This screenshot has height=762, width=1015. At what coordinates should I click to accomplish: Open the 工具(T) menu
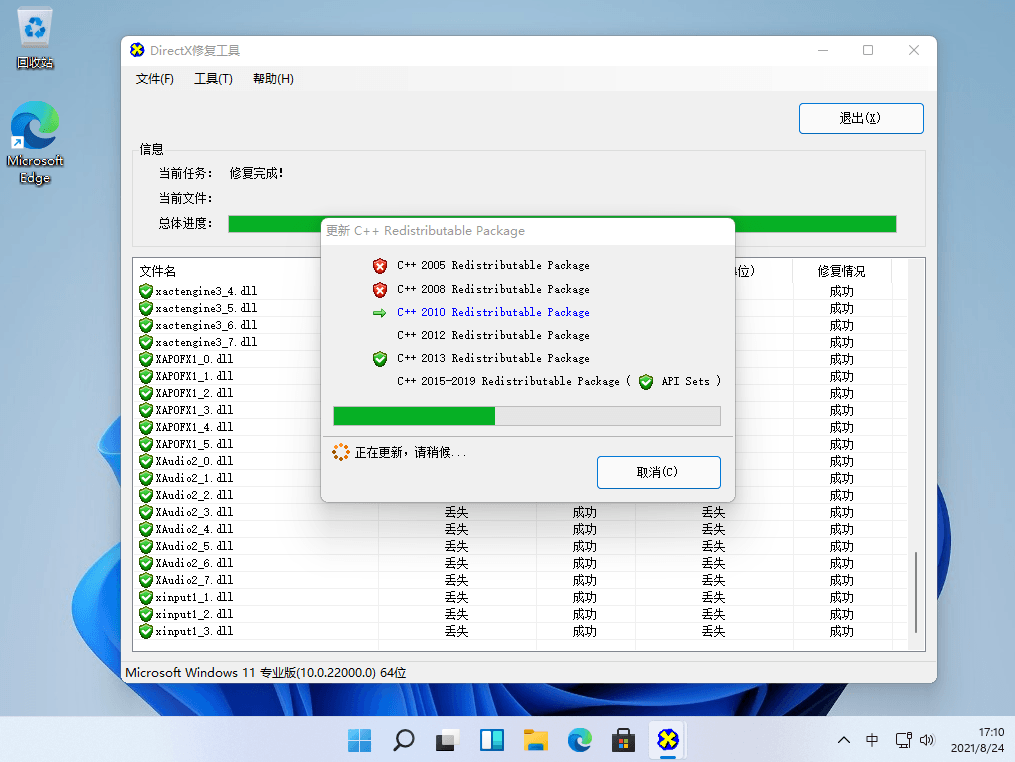coord(213,79)
